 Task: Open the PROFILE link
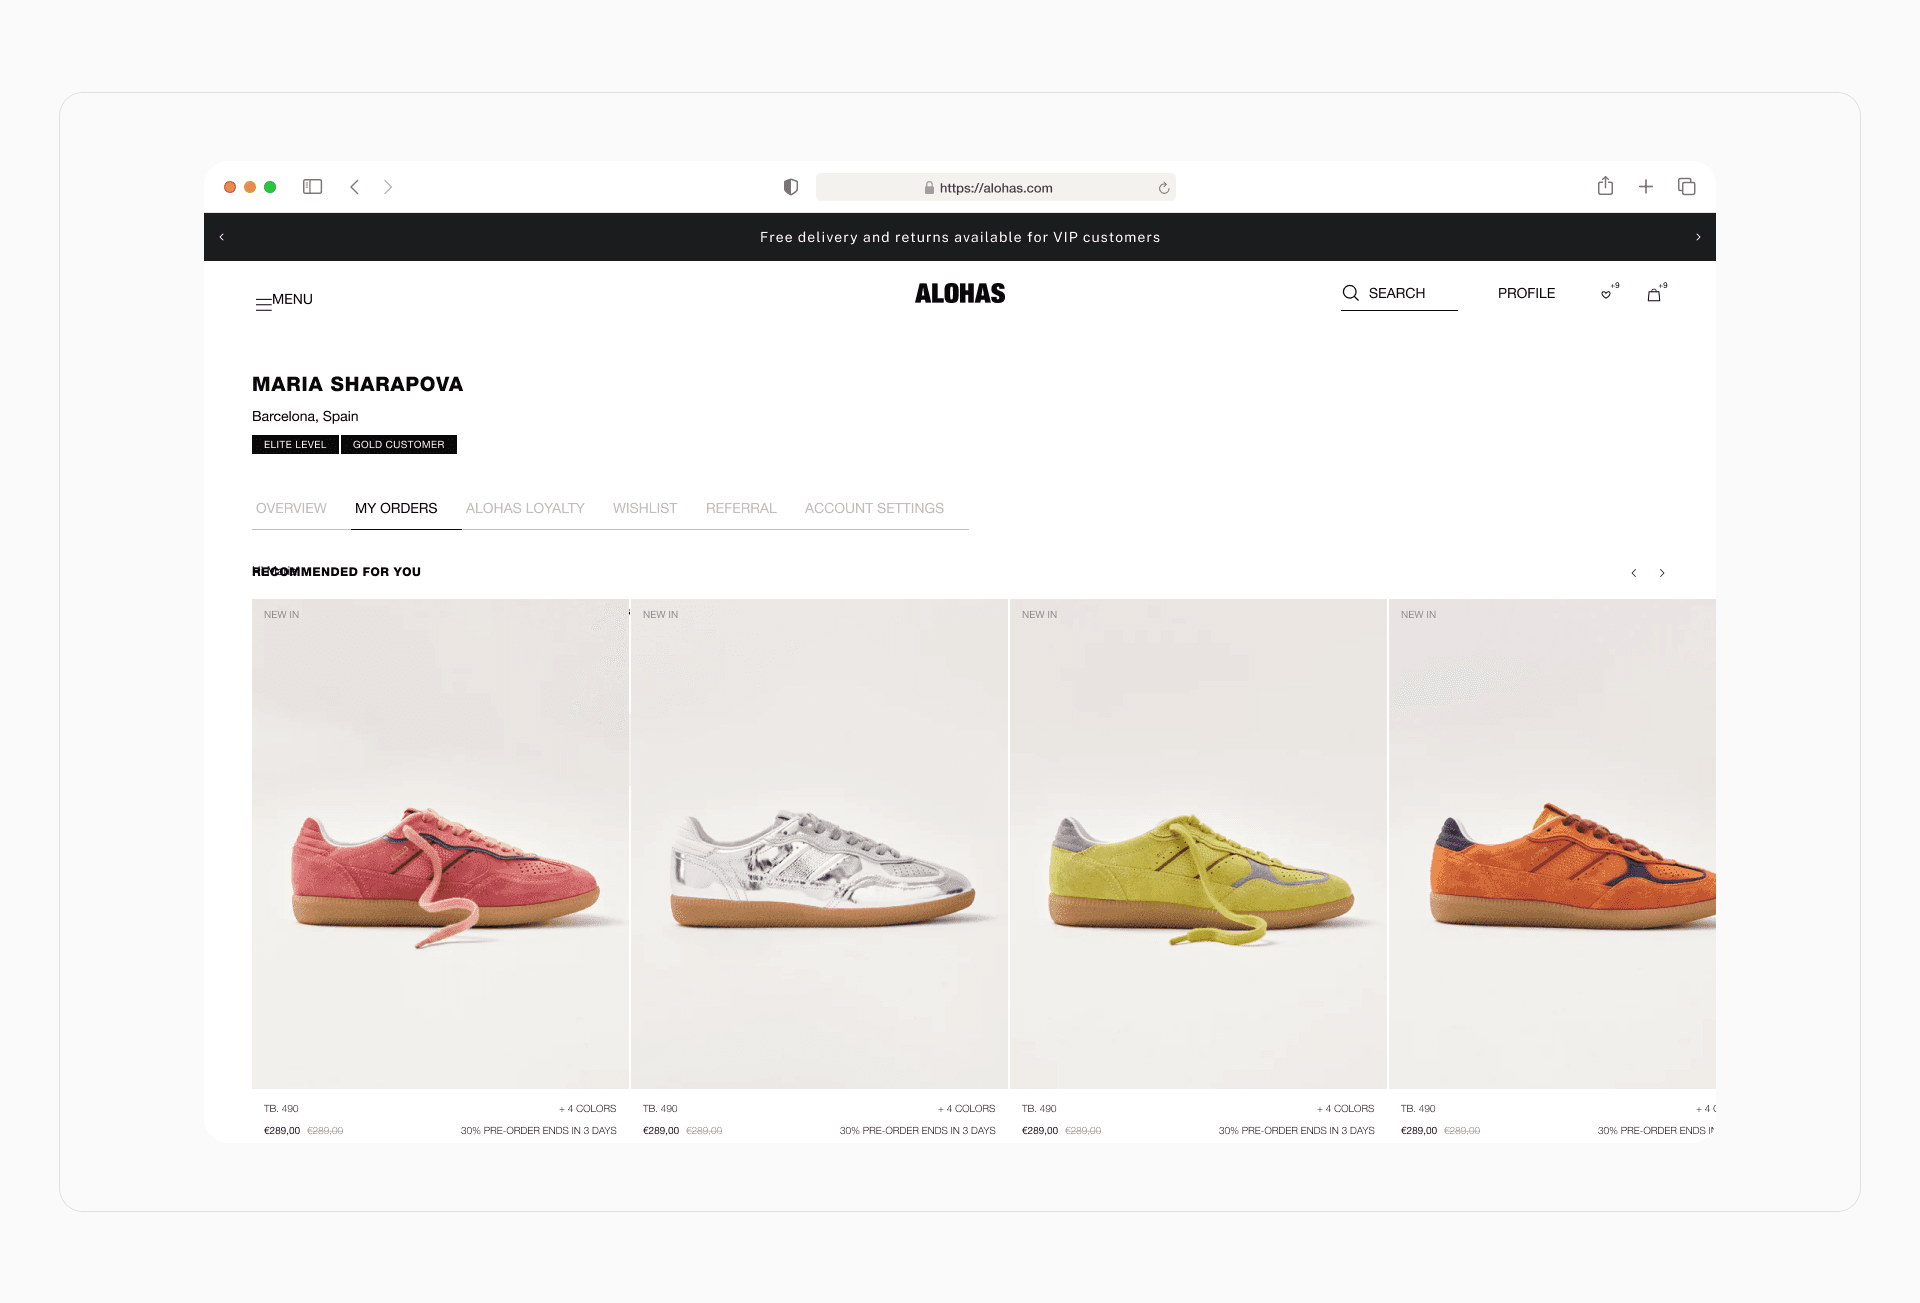point(1526,293)
